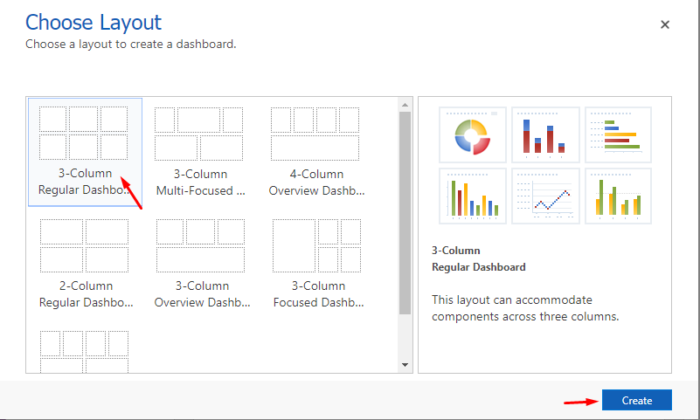Click the Create button

point(637,400)
